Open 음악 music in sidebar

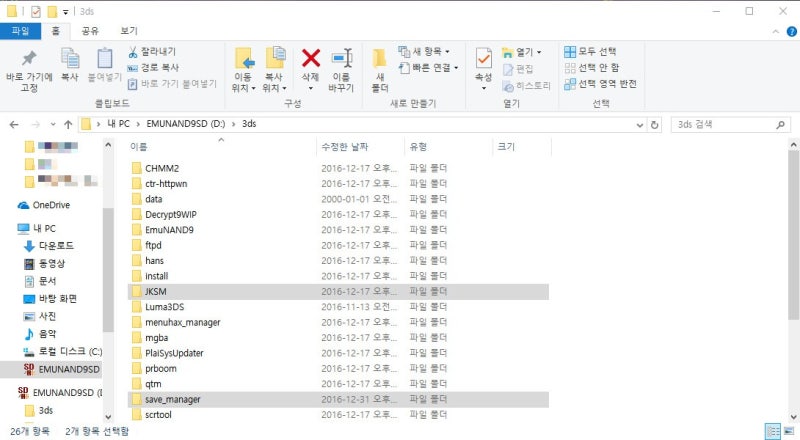click(40, 334)
